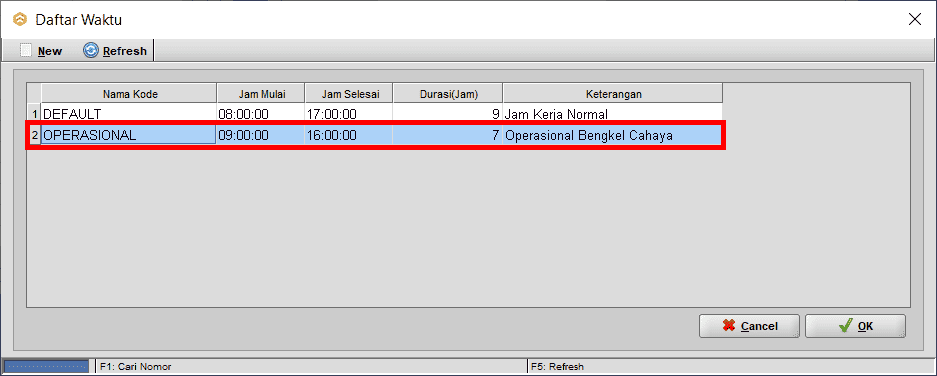Click the green checkmark icon on OK
Screen dimensions: 937x376
845,326
